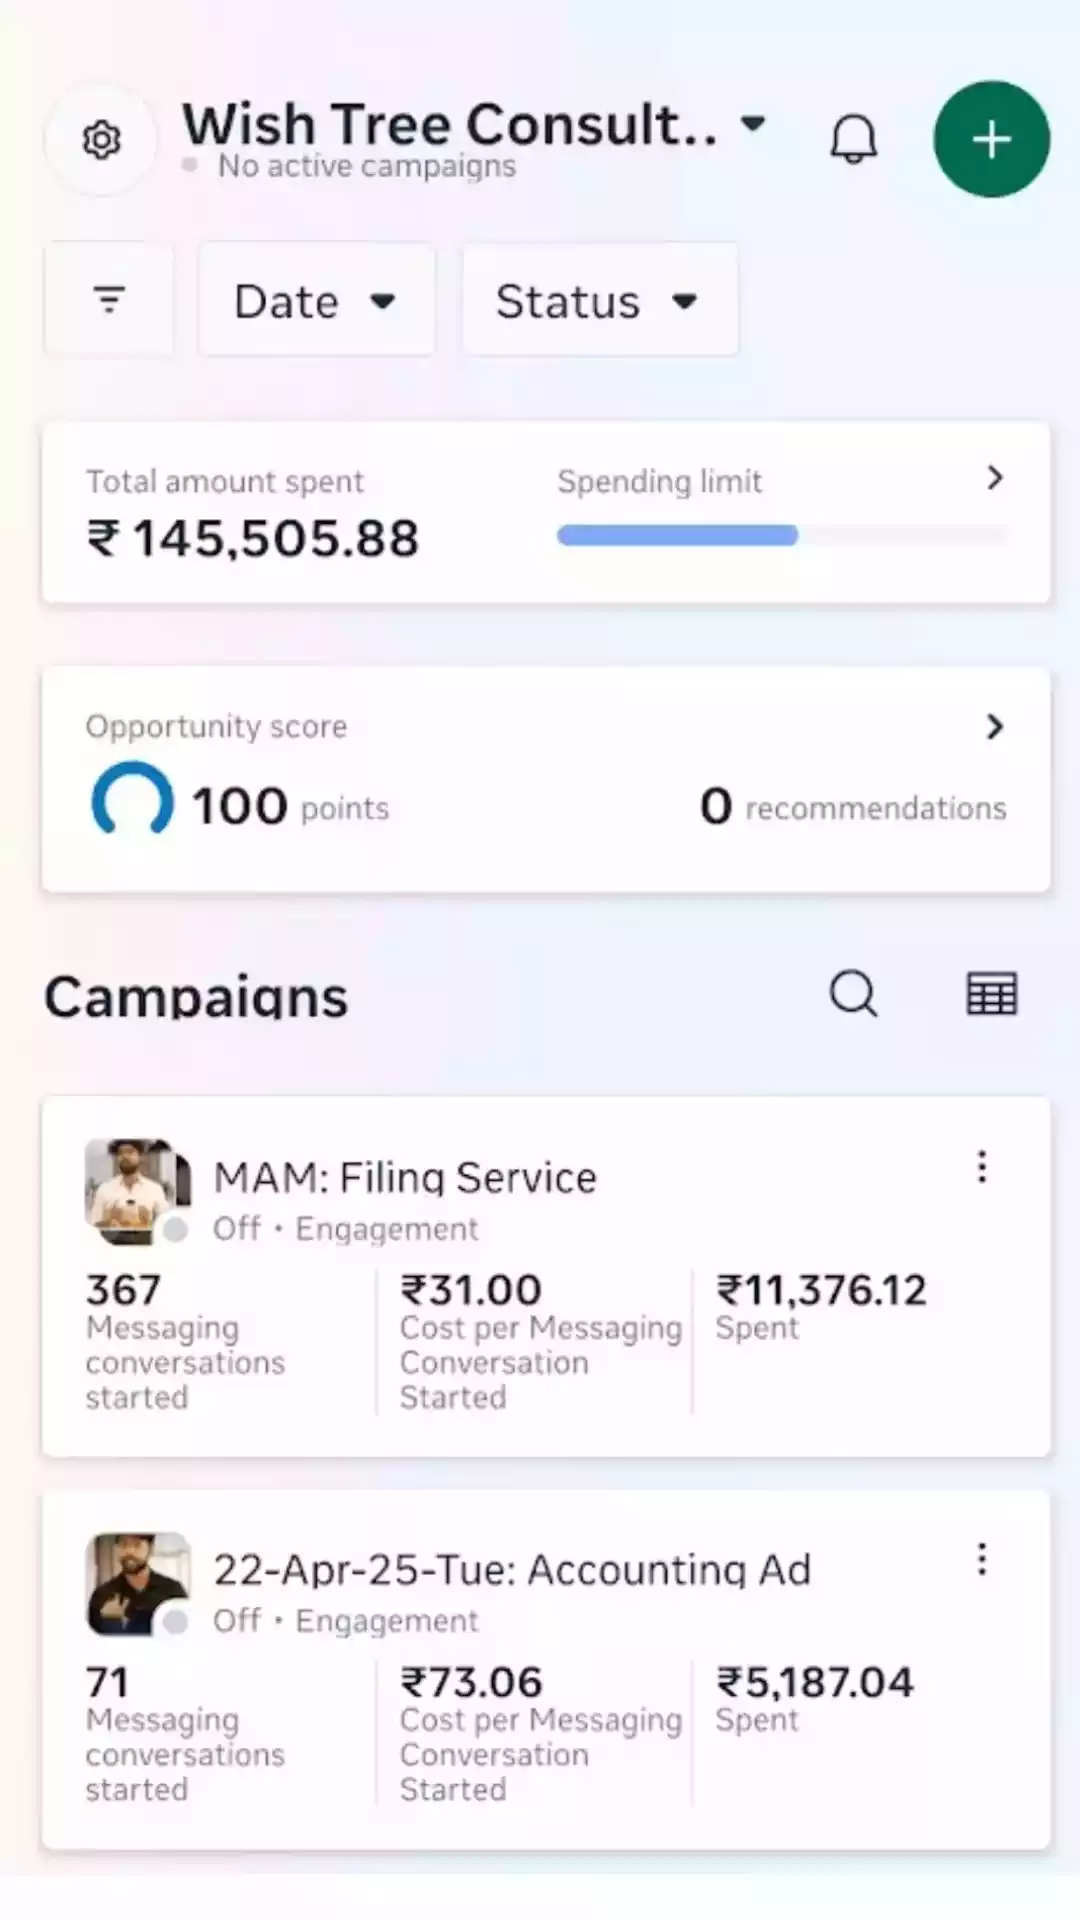Open more options for Accounting Ad campaign
The height and width of the screenshot is (1920, 1080).
point(982,1559)
